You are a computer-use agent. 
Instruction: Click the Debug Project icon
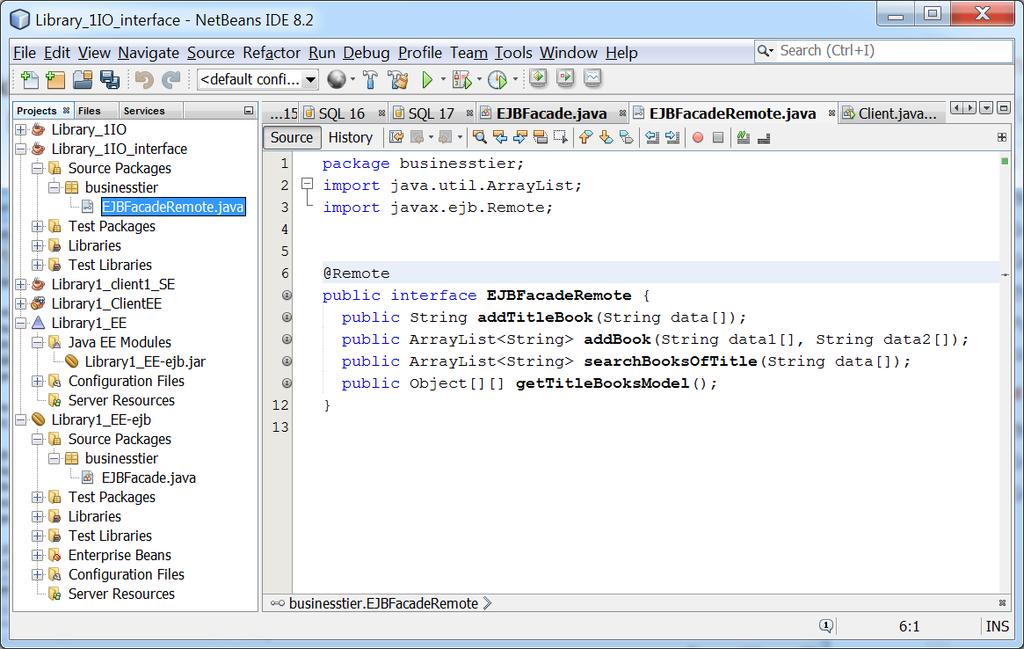[x=462, y=80]
